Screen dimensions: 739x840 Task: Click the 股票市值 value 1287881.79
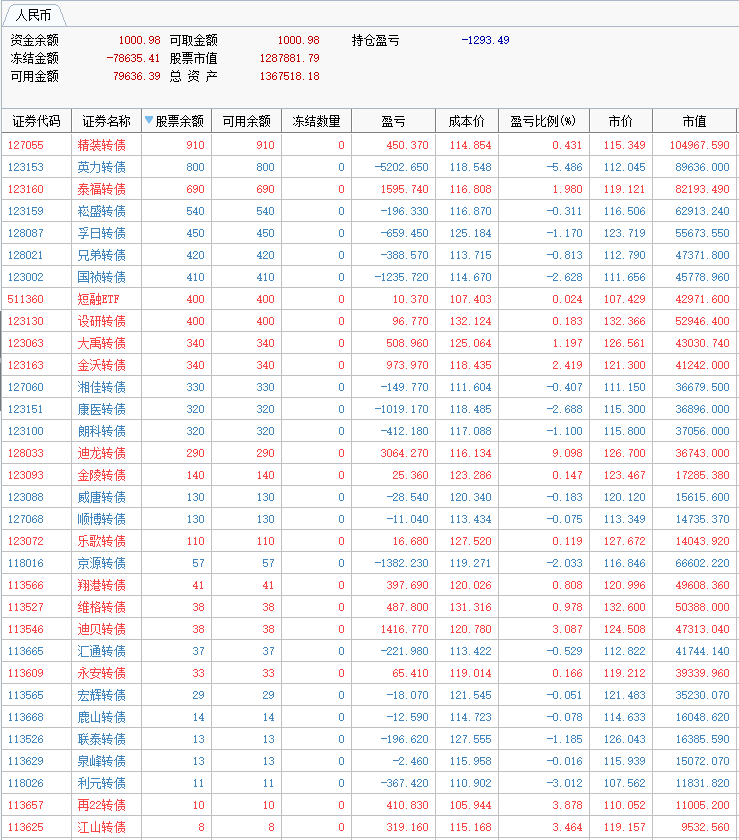(x=289, y=58)
